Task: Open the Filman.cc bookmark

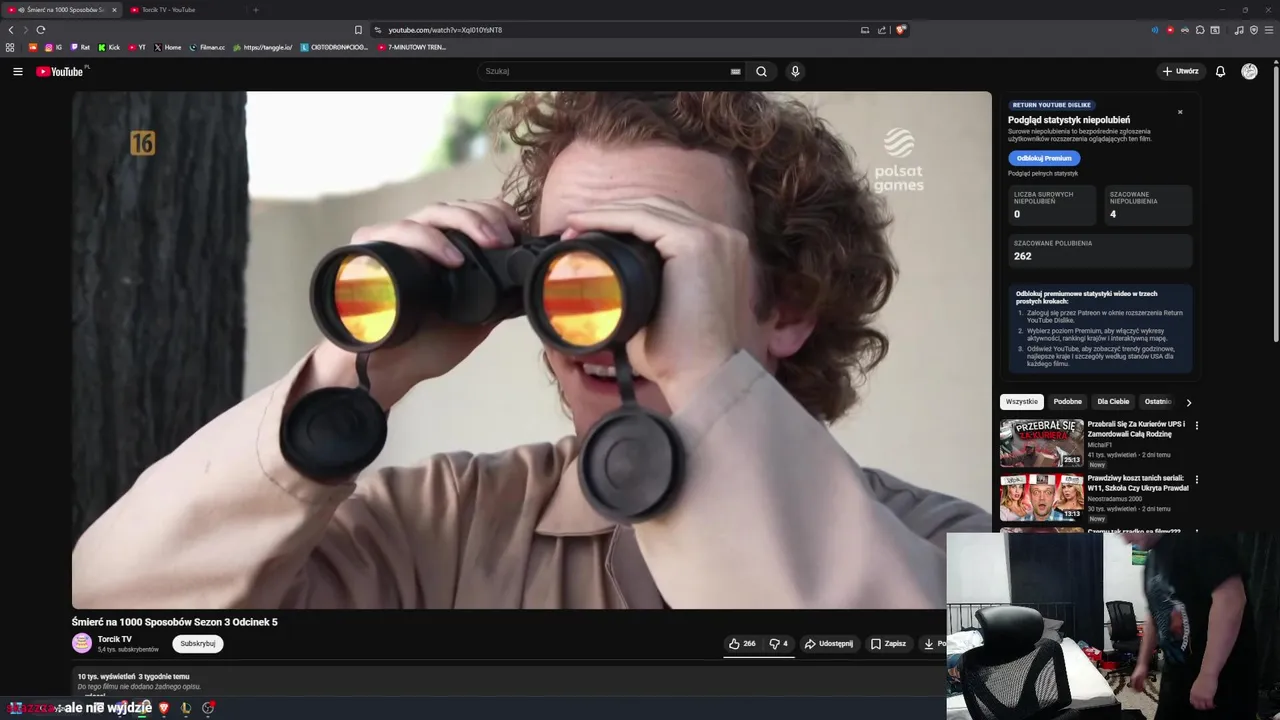Action: tap(207, 47)
